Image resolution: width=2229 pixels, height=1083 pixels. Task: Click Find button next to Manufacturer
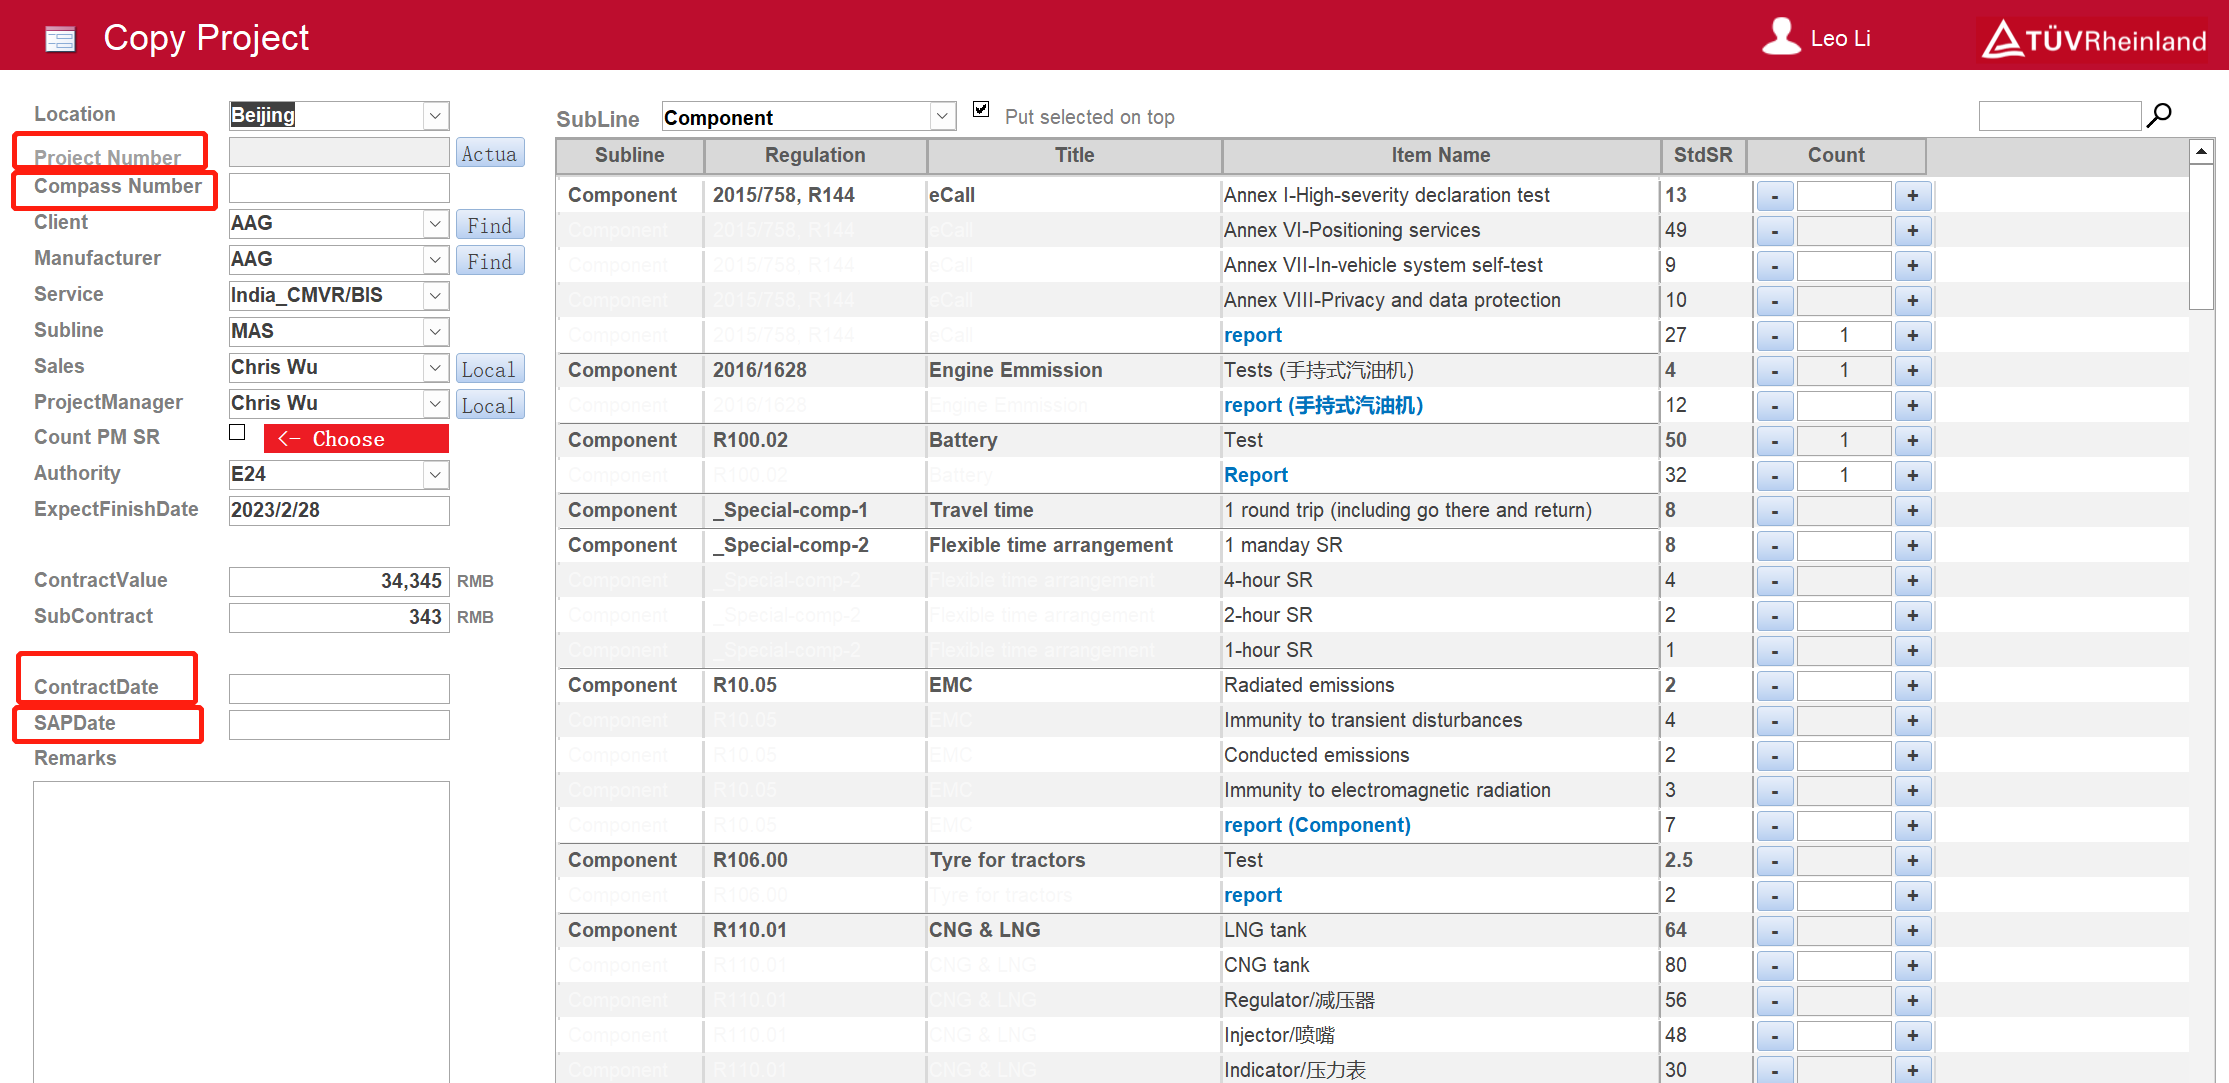point(490,261)
